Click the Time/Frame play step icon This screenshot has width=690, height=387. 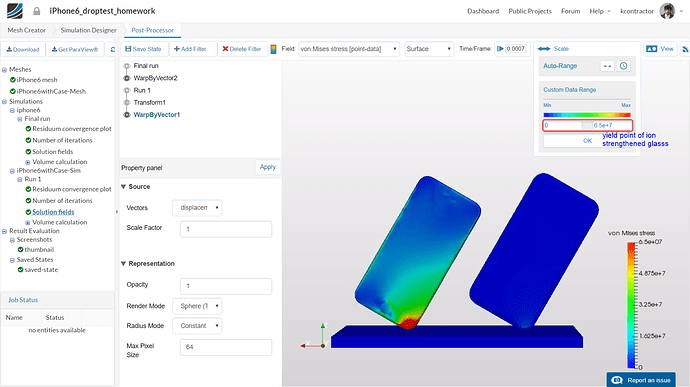tap(500, 49)
